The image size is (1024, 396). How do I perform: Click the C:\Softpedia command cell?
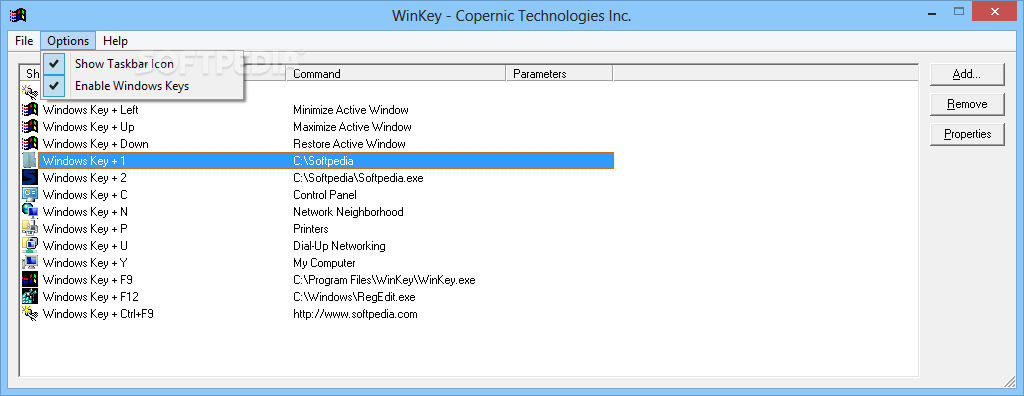pos(324,161)
